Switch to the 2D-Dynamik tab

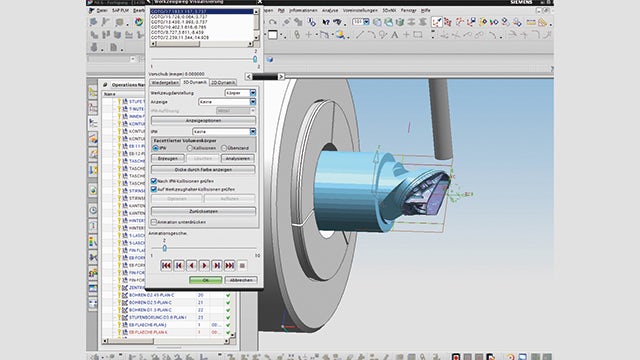pyautogui.click(x=223, y=82)
